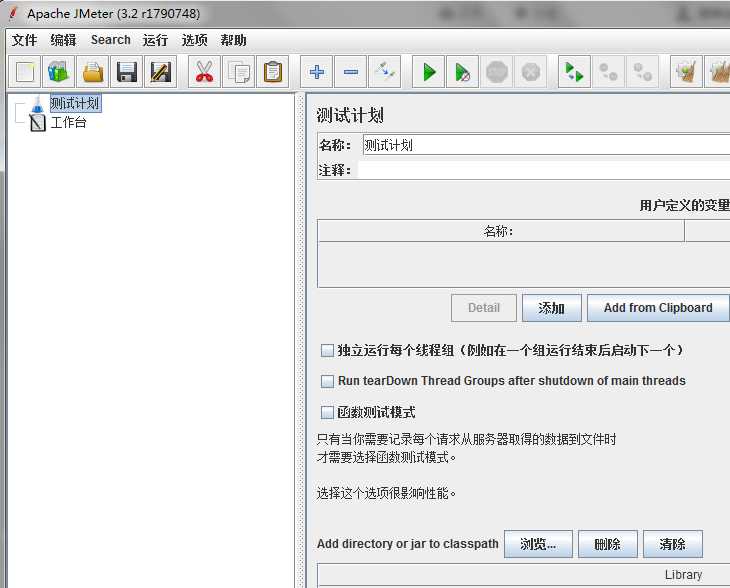Viewport: 730px width, 588px height.
Task: Collapse all nodes with minus icon
Action: coord(351,72)
